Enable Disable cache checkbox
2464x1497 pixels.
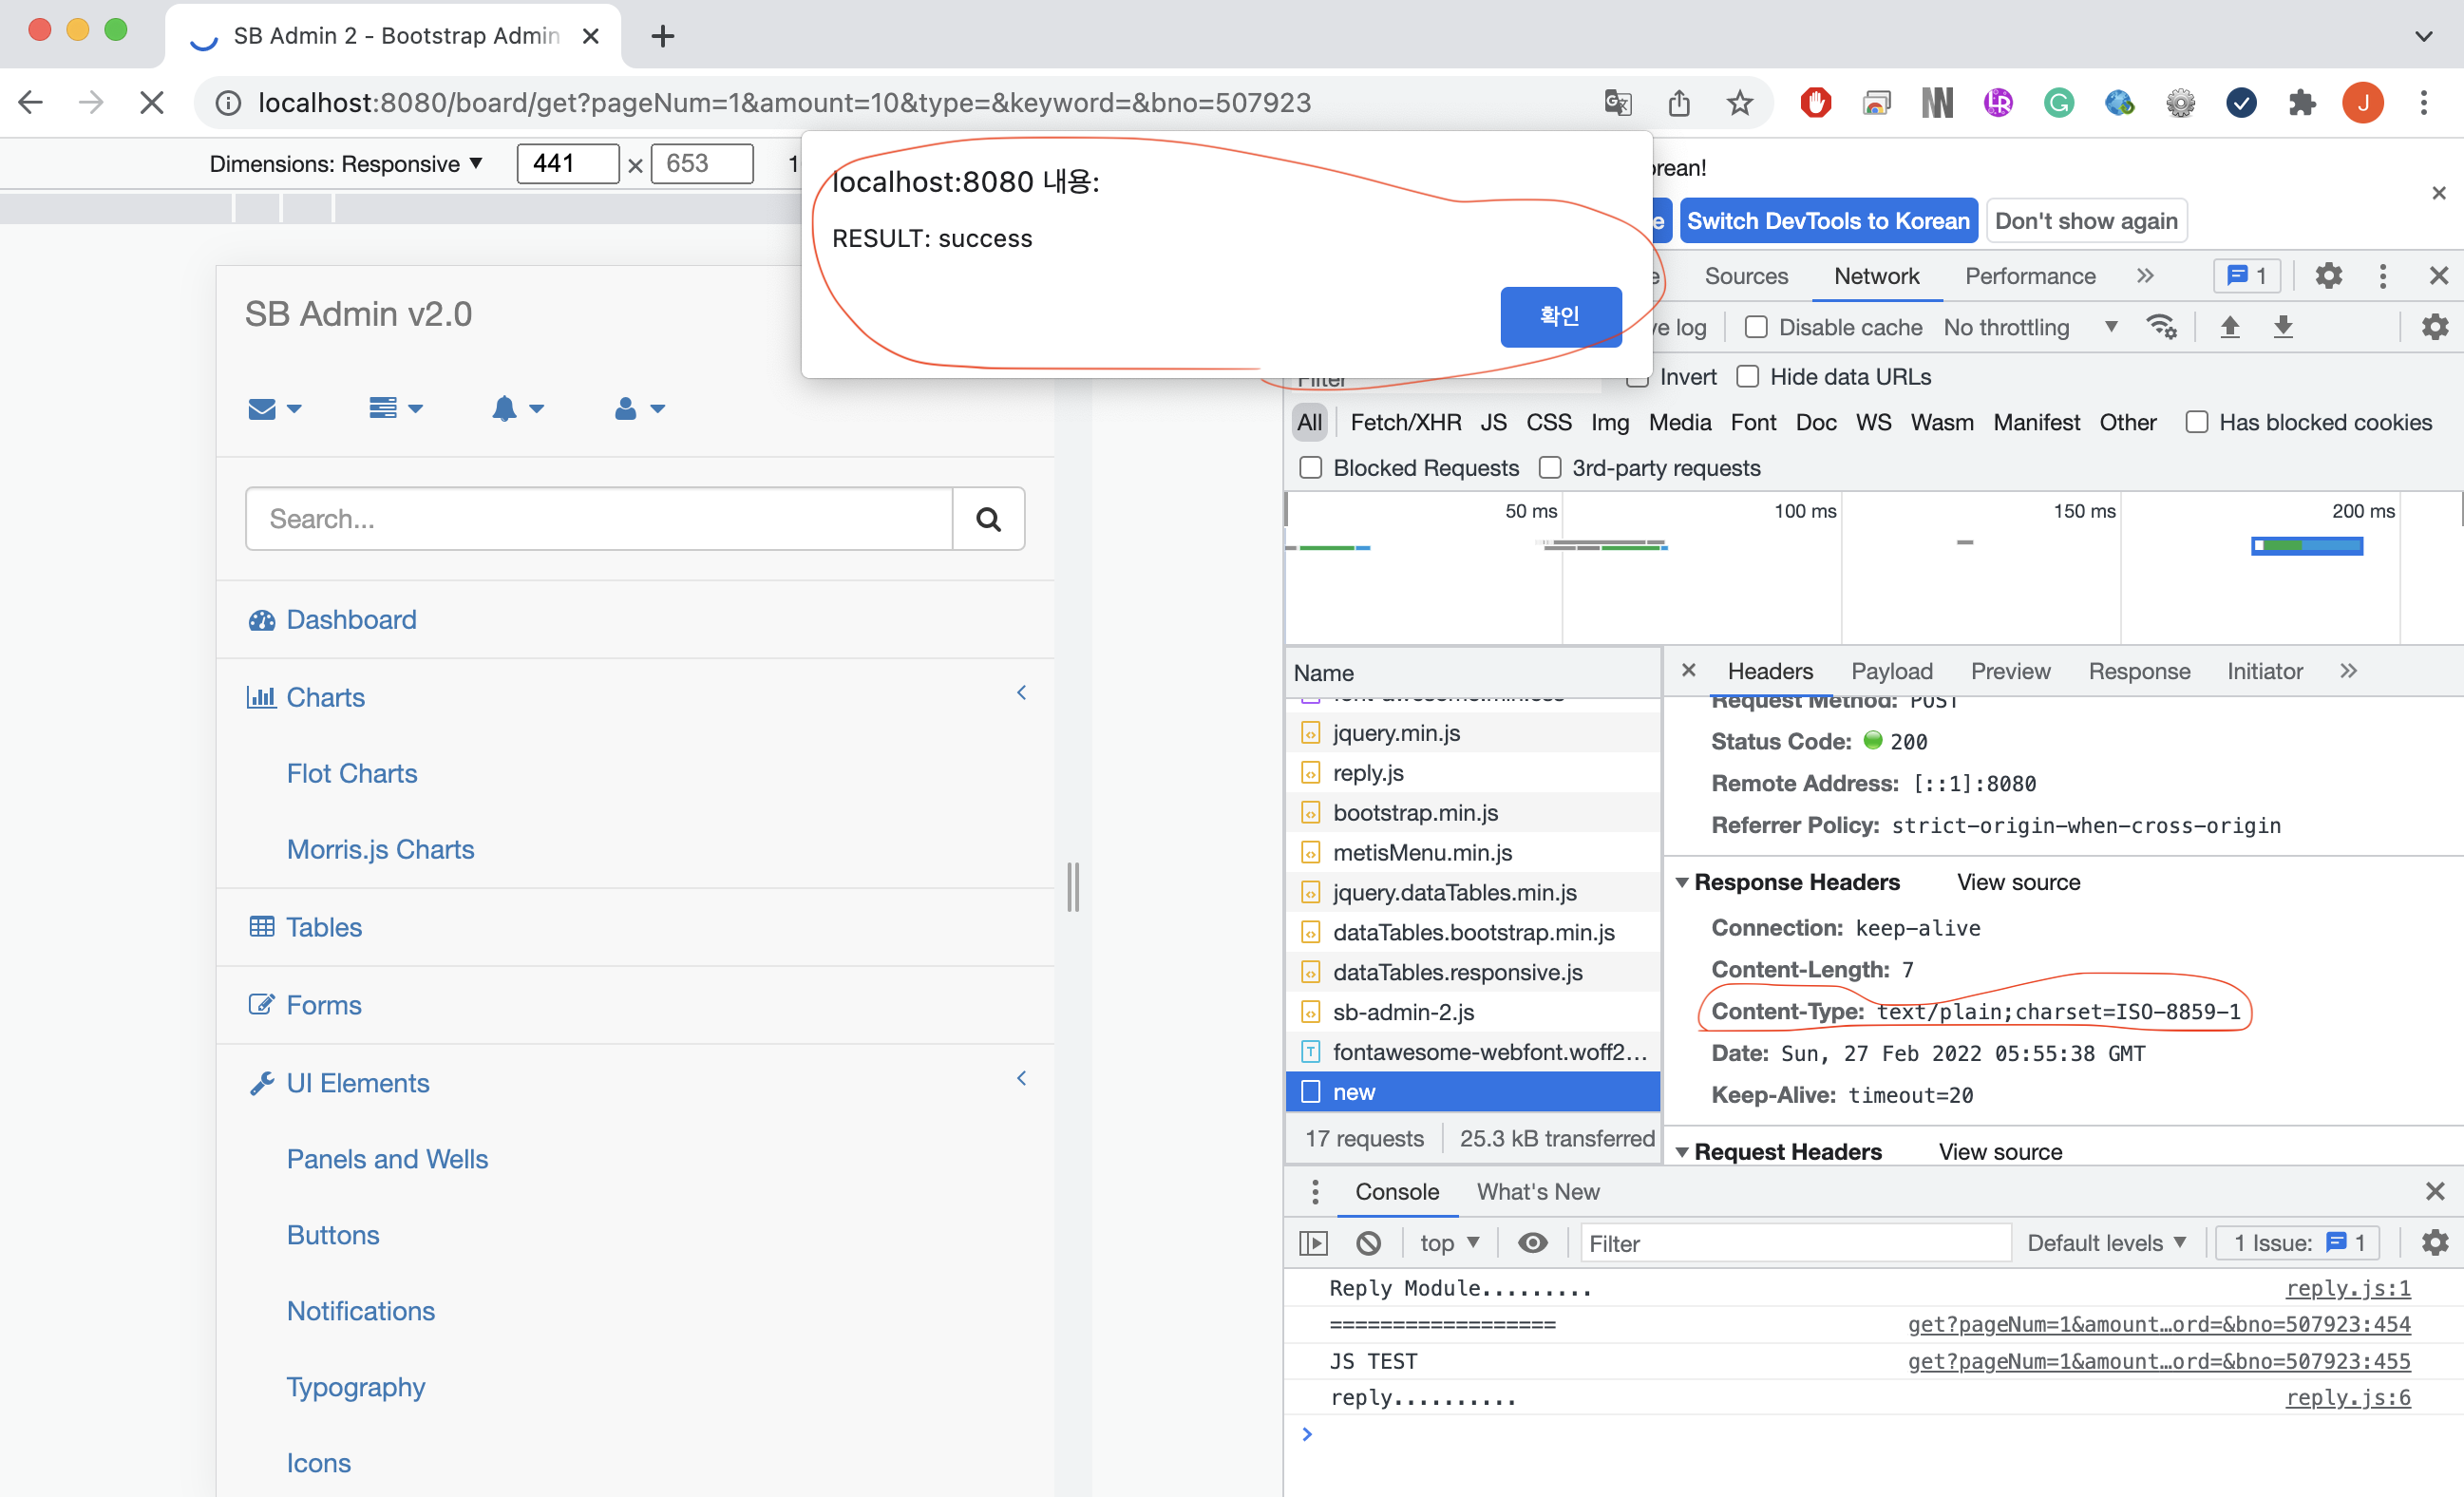coord(1756,327)
